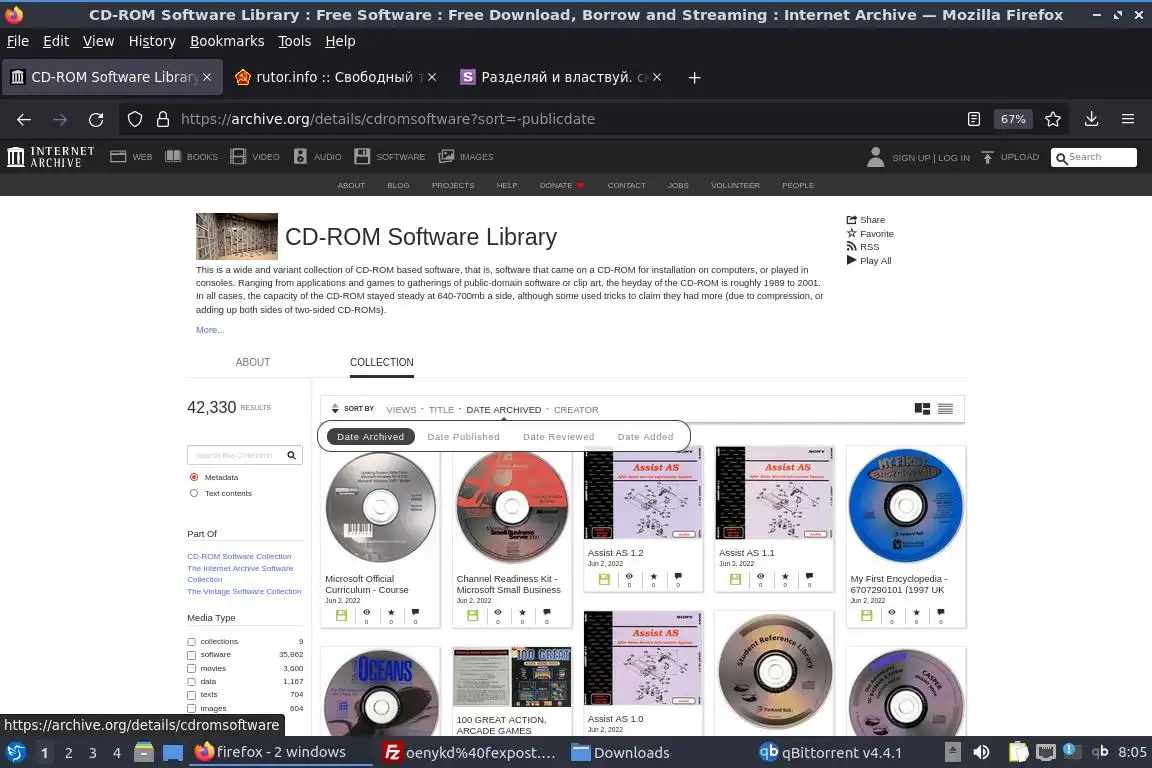Select Date Published sort option
Screen dimensions: 1152x768
click(x=464, y=437)
